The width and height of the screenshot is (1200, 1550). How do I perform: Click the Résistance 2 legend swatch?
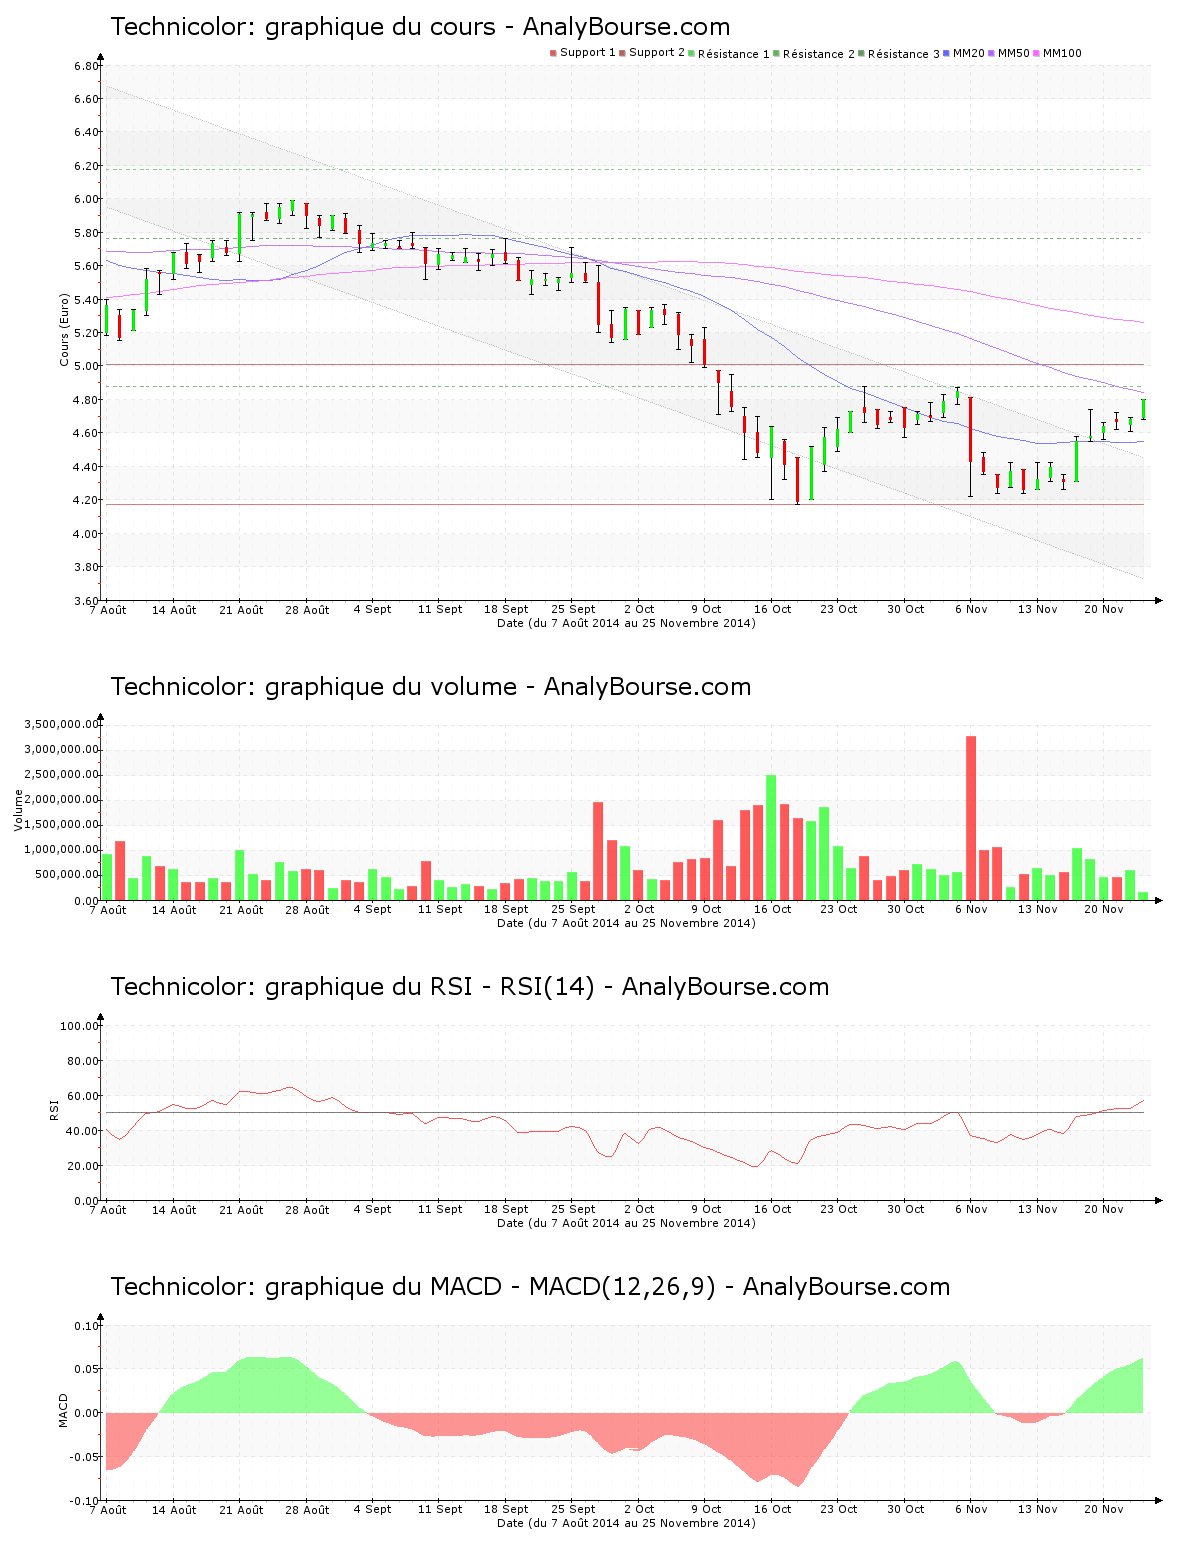pos(776,53)
